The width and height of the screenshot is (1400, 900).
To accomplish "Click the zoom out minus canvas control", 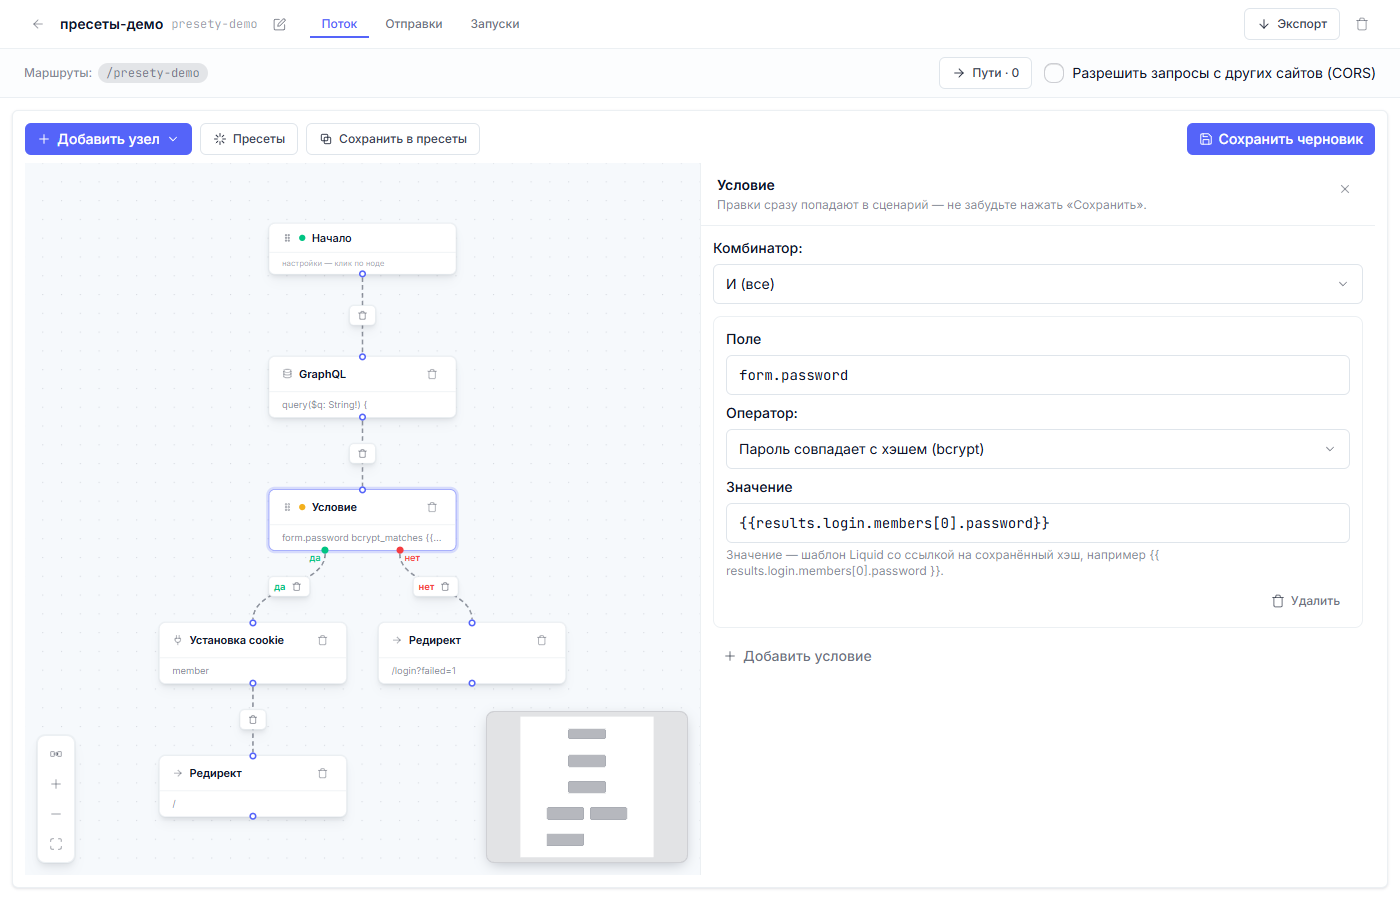I will [56, 814].
